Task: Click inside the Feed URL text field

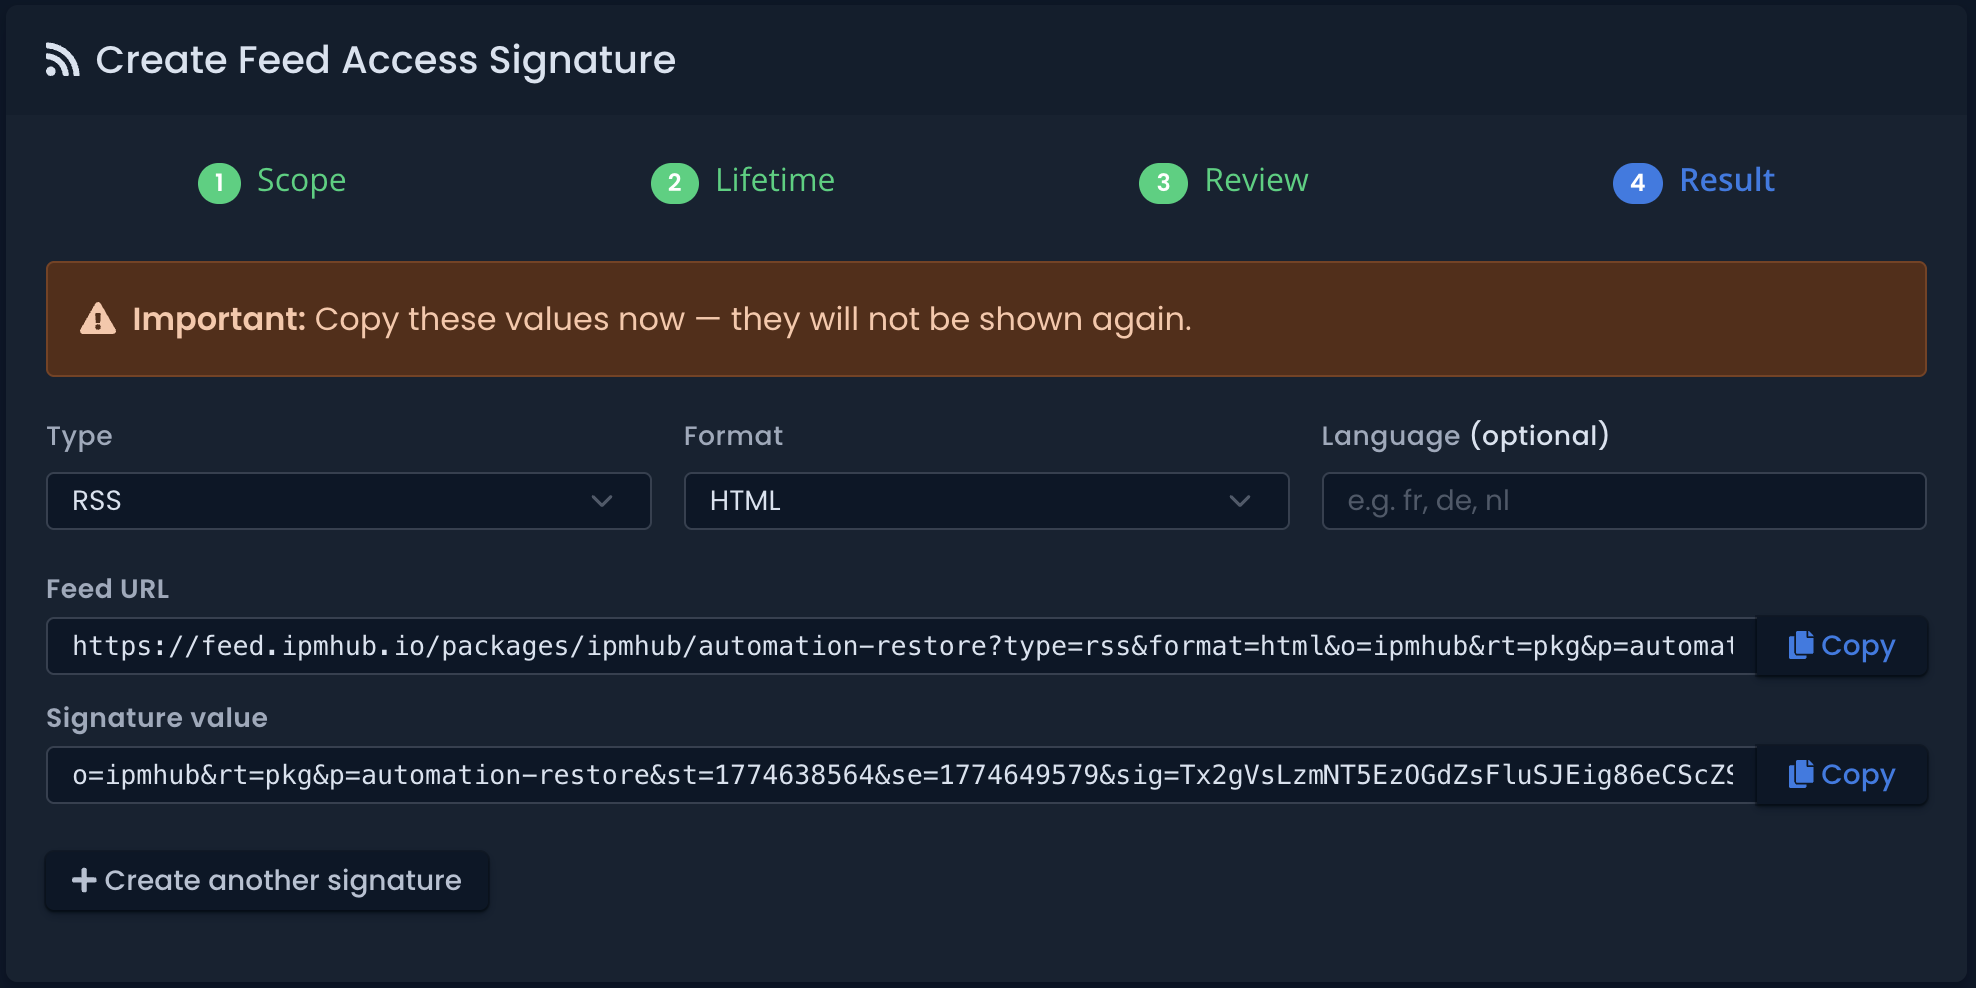Action: (900, 646)
